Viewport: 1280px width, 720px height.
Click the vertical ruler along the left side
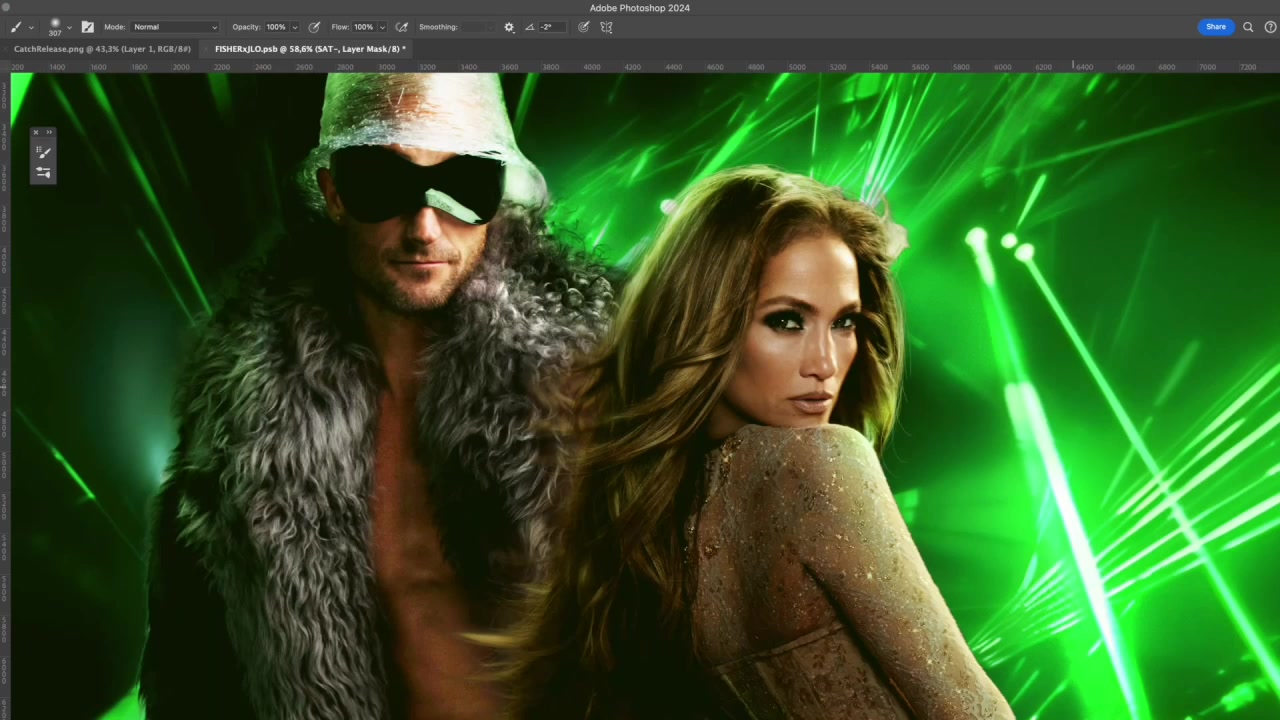pos(5,396)
